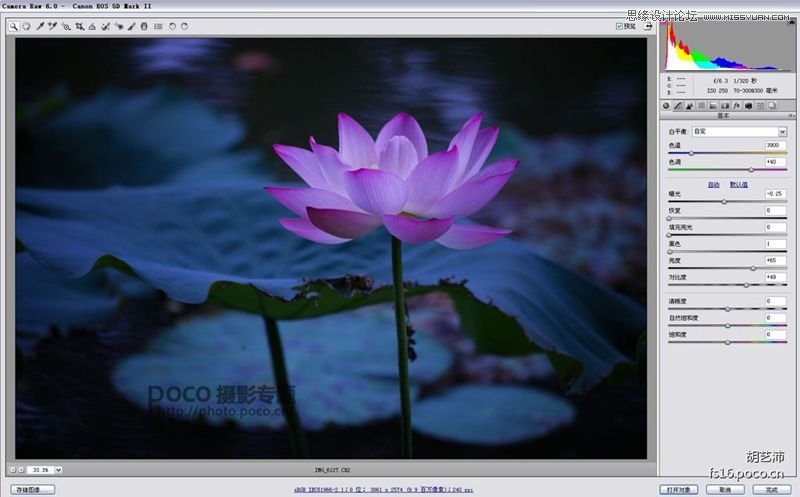Pick the White Balance eyedropper tool
The width and height of the screenshot is (800, 497).
tap(40, 26)
